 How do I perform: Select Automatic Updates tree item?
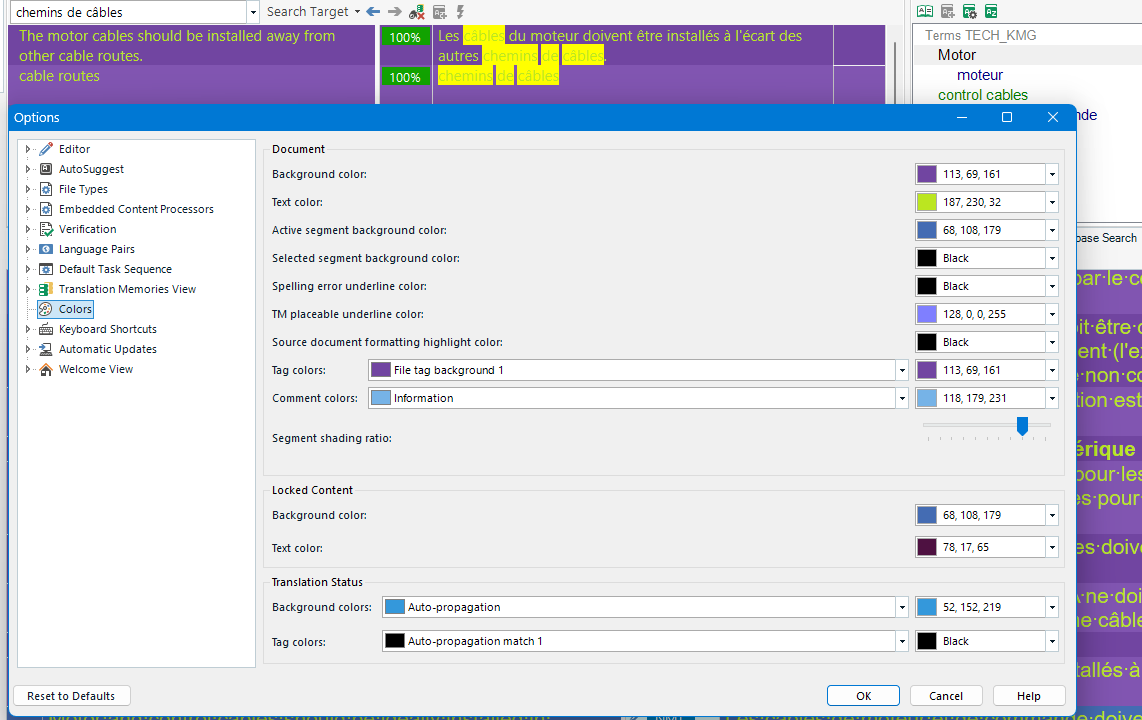[x=108, y=349]
